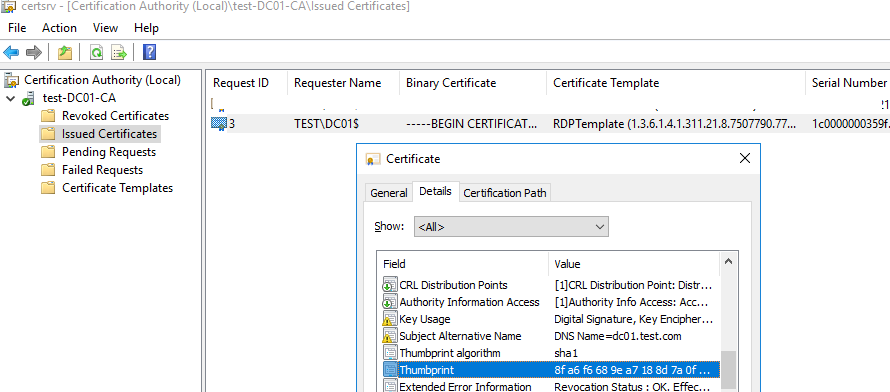Click the thumbprint value 8f a6 f6 68

click(632, 370)
